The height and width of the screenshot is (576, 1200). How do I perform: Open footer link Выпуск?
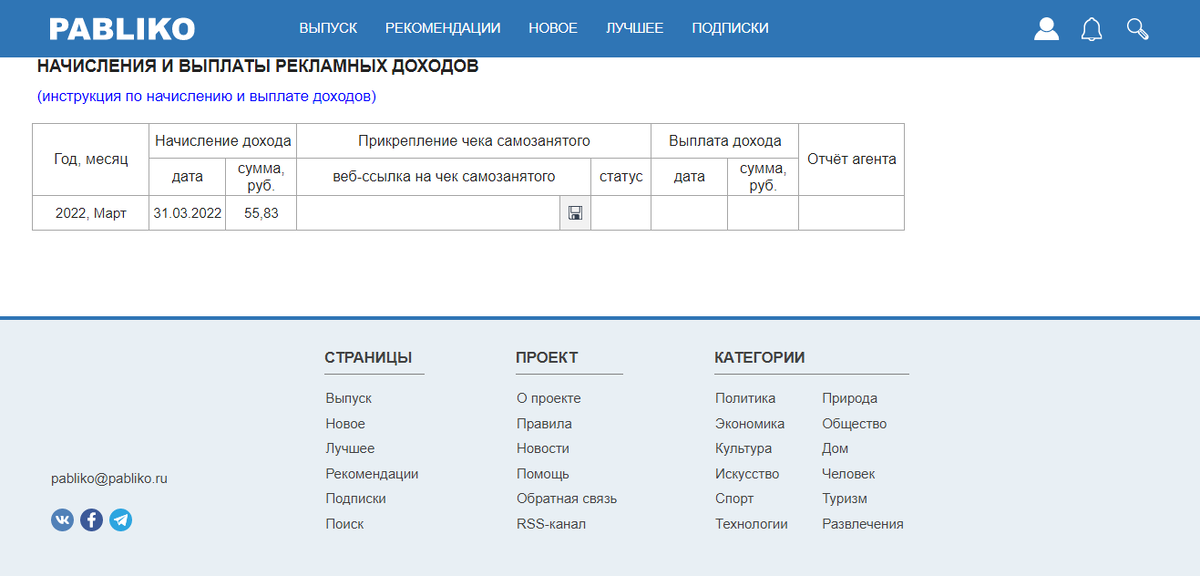pos(348,398)
